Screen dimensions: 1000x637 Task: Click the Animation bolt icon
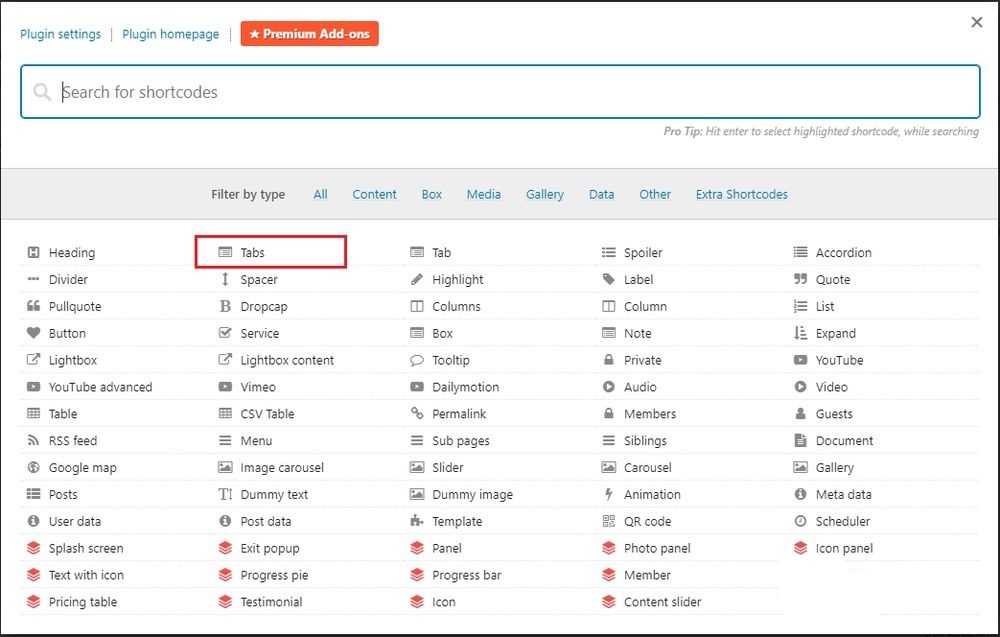609,495
